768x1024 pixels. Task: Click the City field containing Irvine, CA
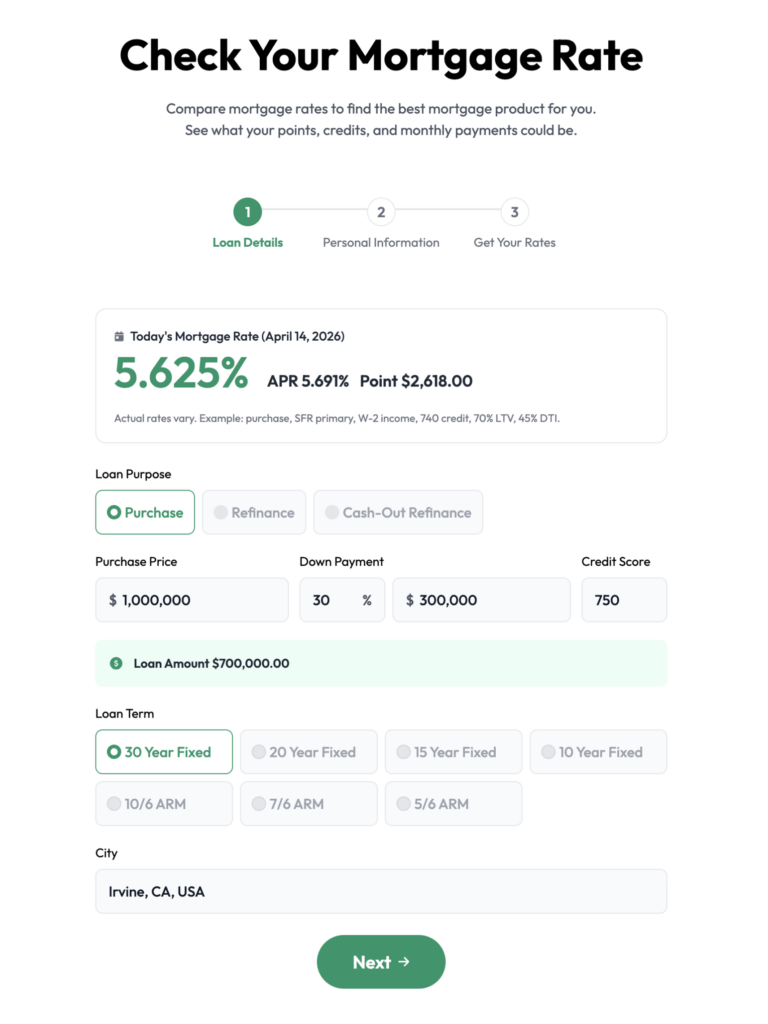(x=381, y=891)
